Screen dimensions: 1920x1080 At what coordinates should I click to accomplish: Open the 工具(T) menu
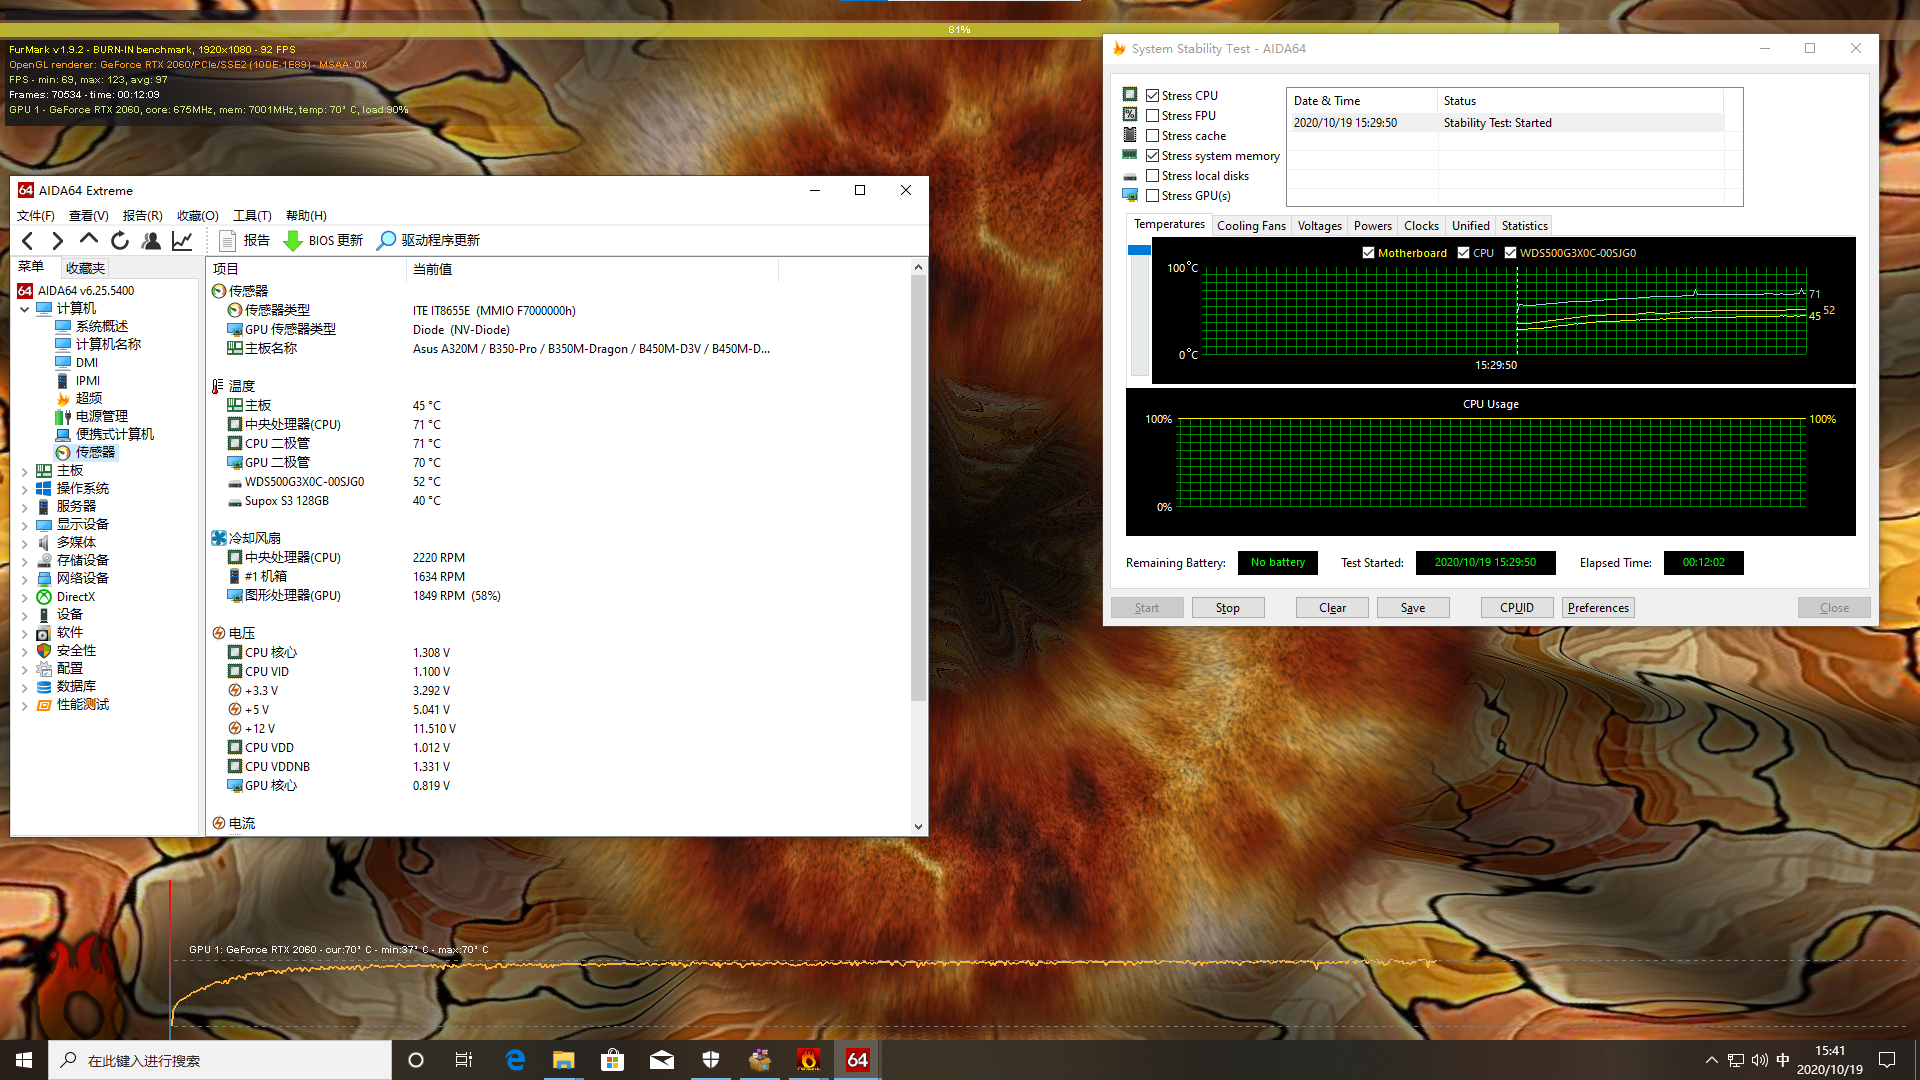coord(252,216)
